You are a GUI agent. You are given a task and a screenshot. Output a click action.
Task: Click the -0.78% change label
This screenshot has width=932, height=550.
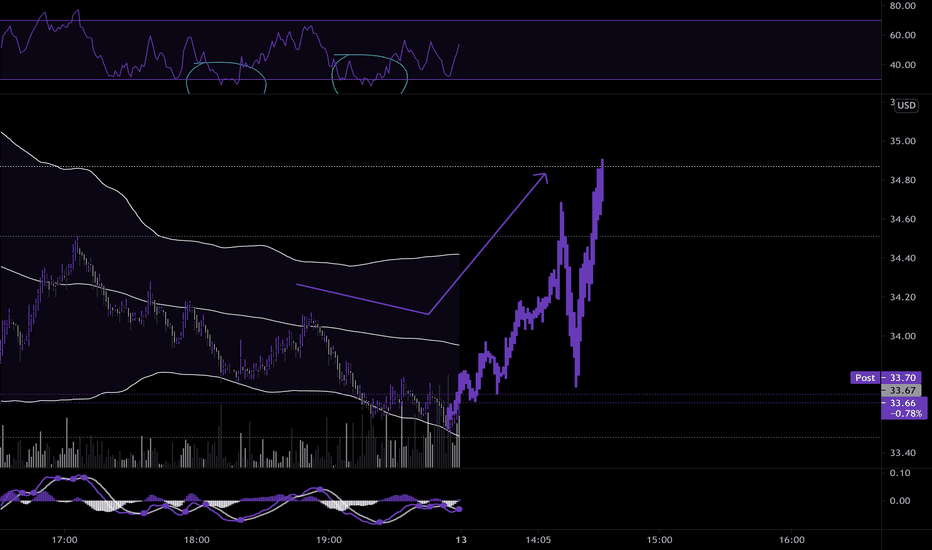click(x=907, y=413)
